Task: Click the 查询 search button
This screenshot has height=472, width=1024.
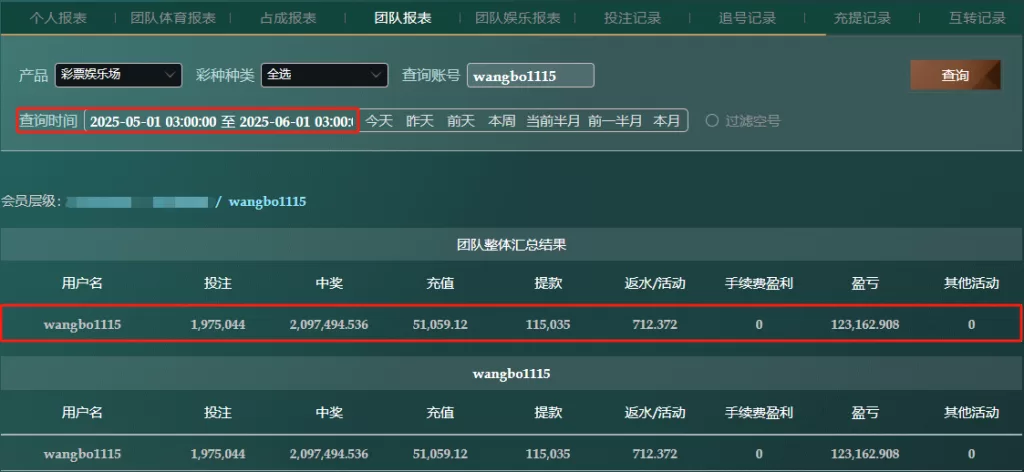Action: pos(955,75)
